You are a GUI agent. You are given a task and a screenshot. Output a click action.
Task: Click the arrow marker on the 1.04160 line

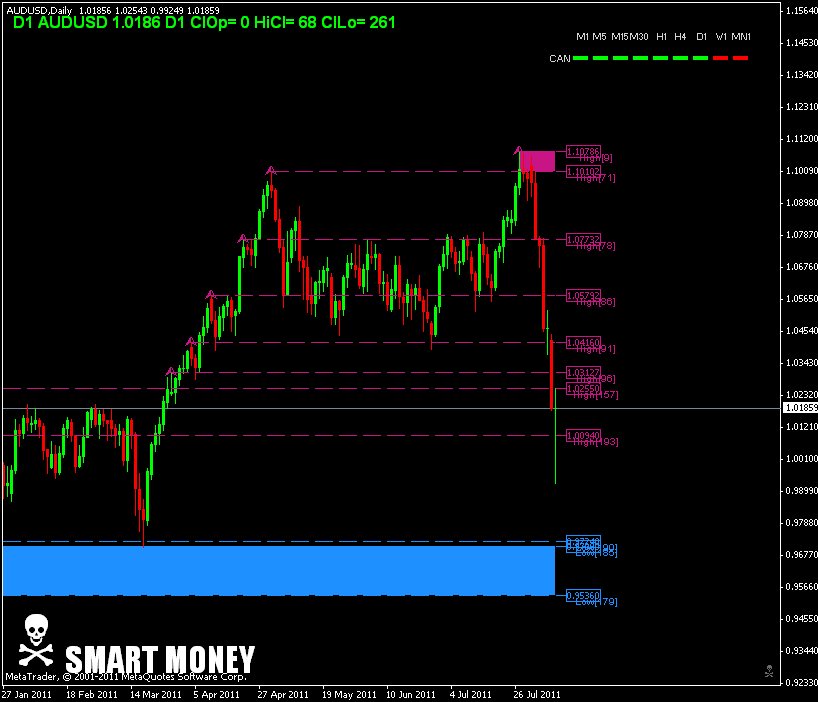[191, 342]
